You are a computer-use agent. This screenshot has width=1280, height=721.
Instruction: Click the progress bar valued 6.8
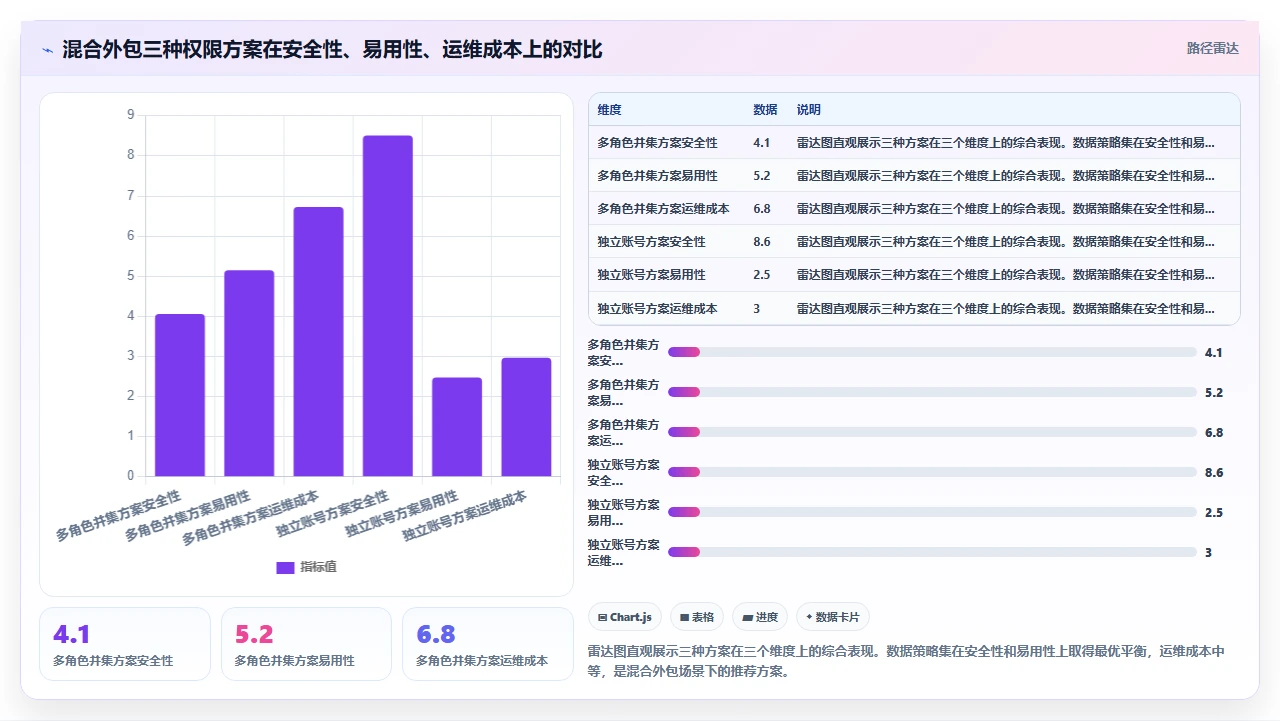[932, 432]
